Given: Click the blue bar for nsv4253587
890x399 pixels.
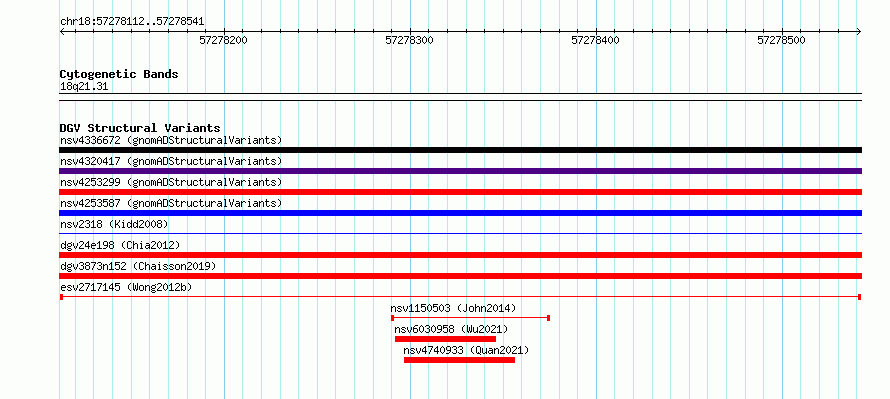Looking at the screenshot, I should pos(460,213).
